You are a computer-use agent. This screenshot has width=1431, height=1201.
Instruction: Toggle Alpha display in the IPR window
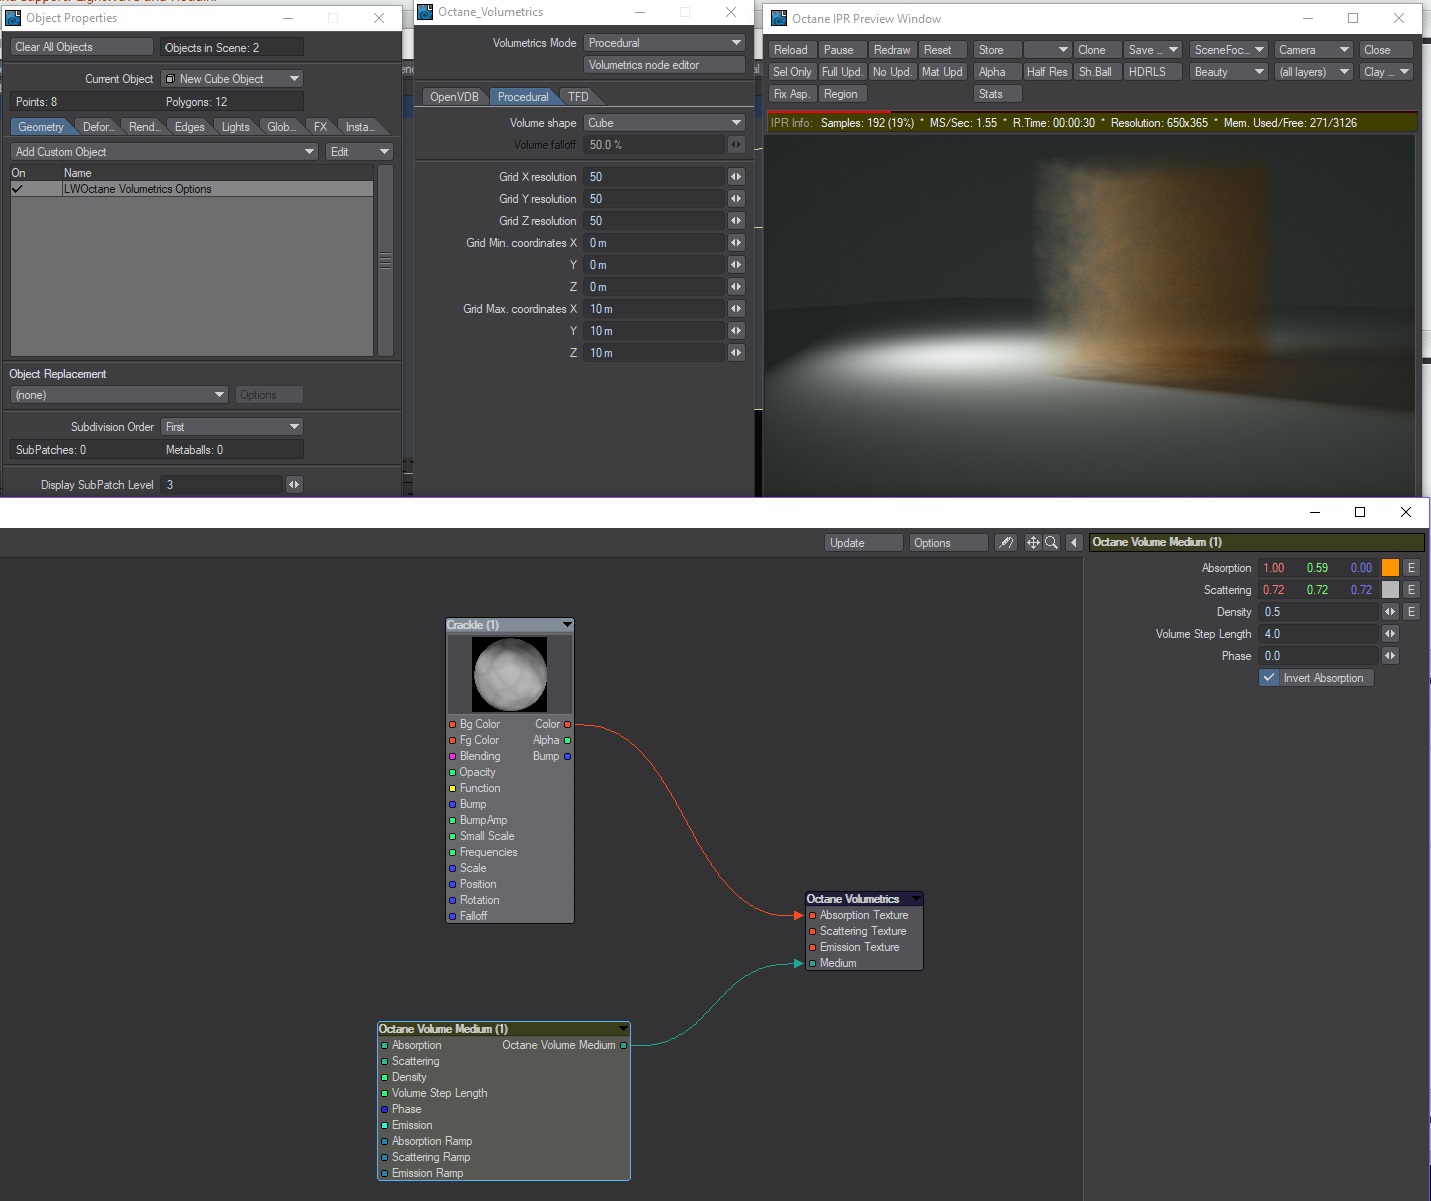tap(997, 72)
